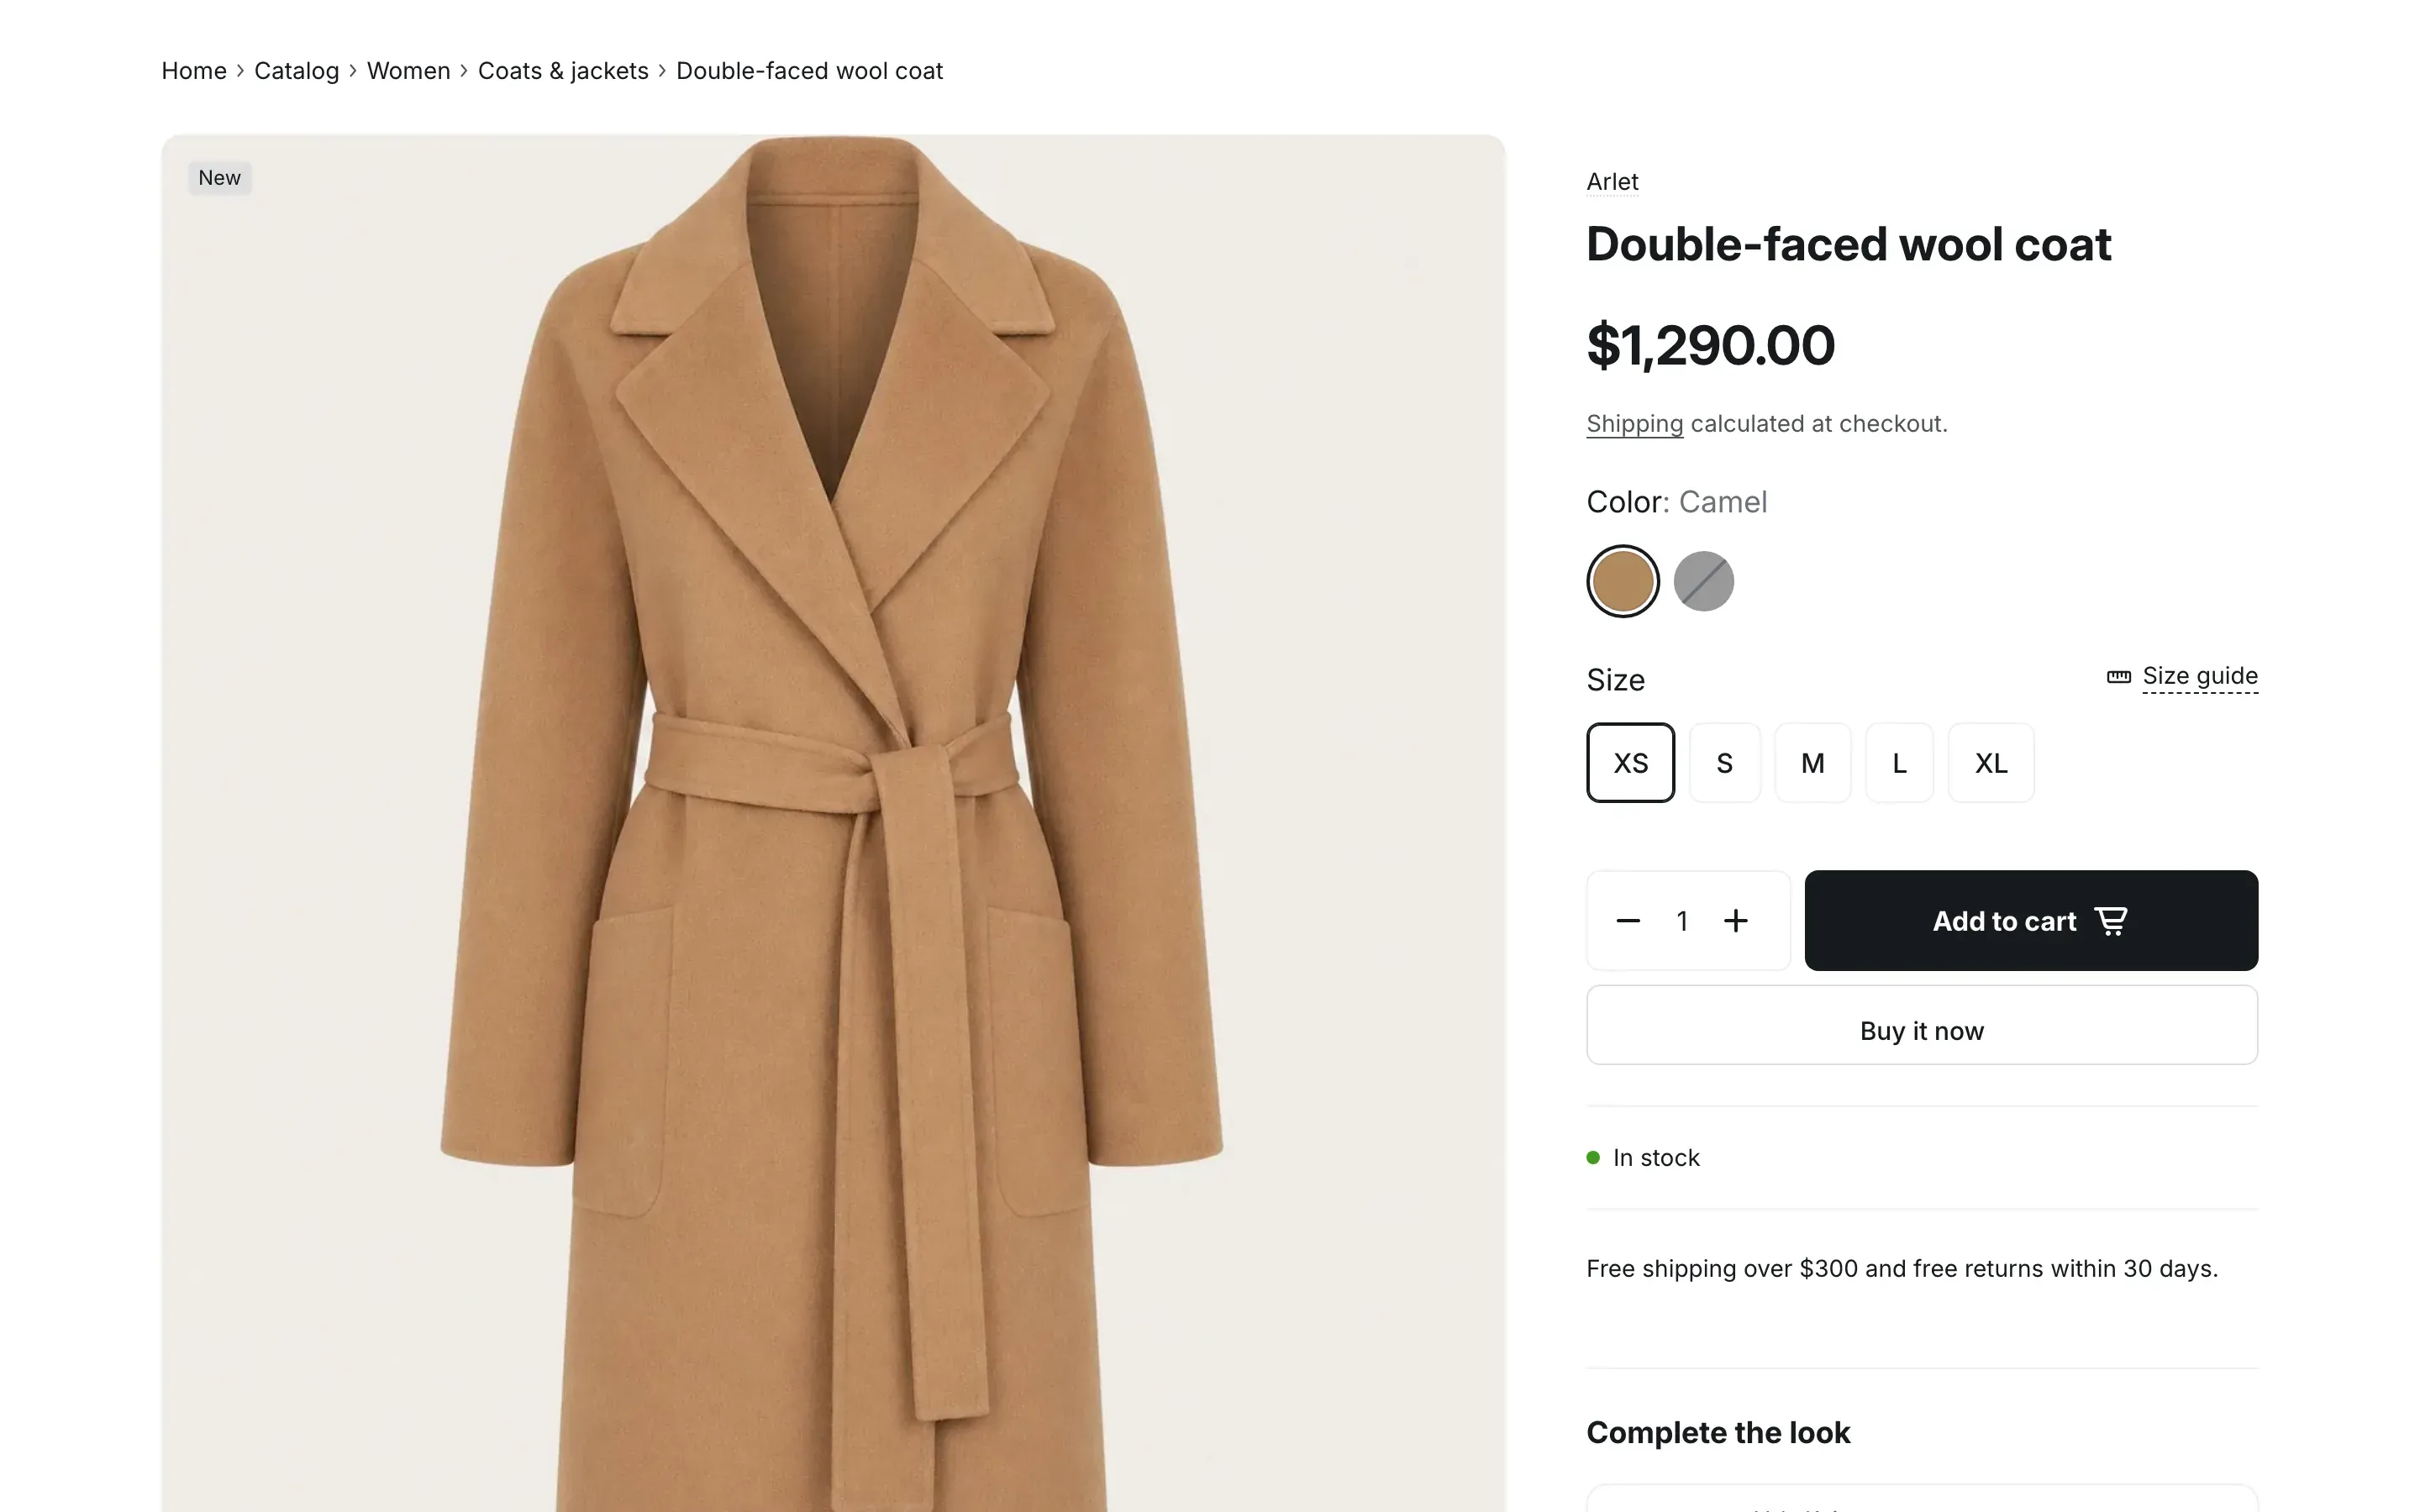Go to Catalog in breadcrumb
The height and width of the screenshot is (1512, 2420).
pos(296,71)
